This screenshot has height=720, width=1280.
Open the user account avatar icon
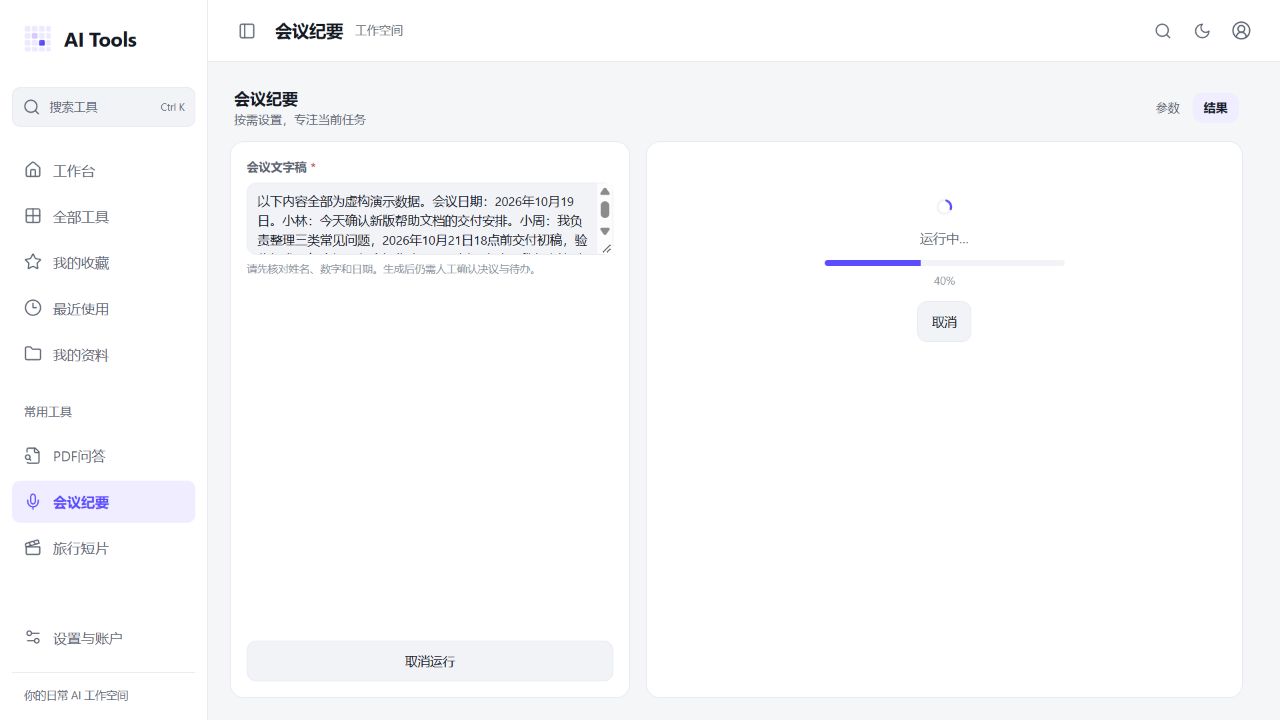[x=1241, y=31]
